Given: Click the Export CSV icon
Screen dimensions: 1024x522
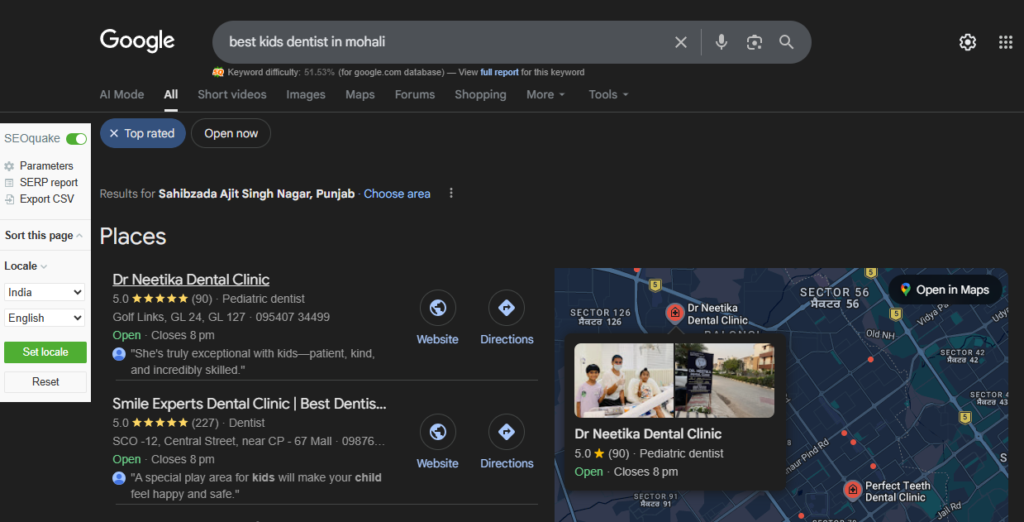Looking at the screenshot, I should pyautogui.click(x=9, y=199).
